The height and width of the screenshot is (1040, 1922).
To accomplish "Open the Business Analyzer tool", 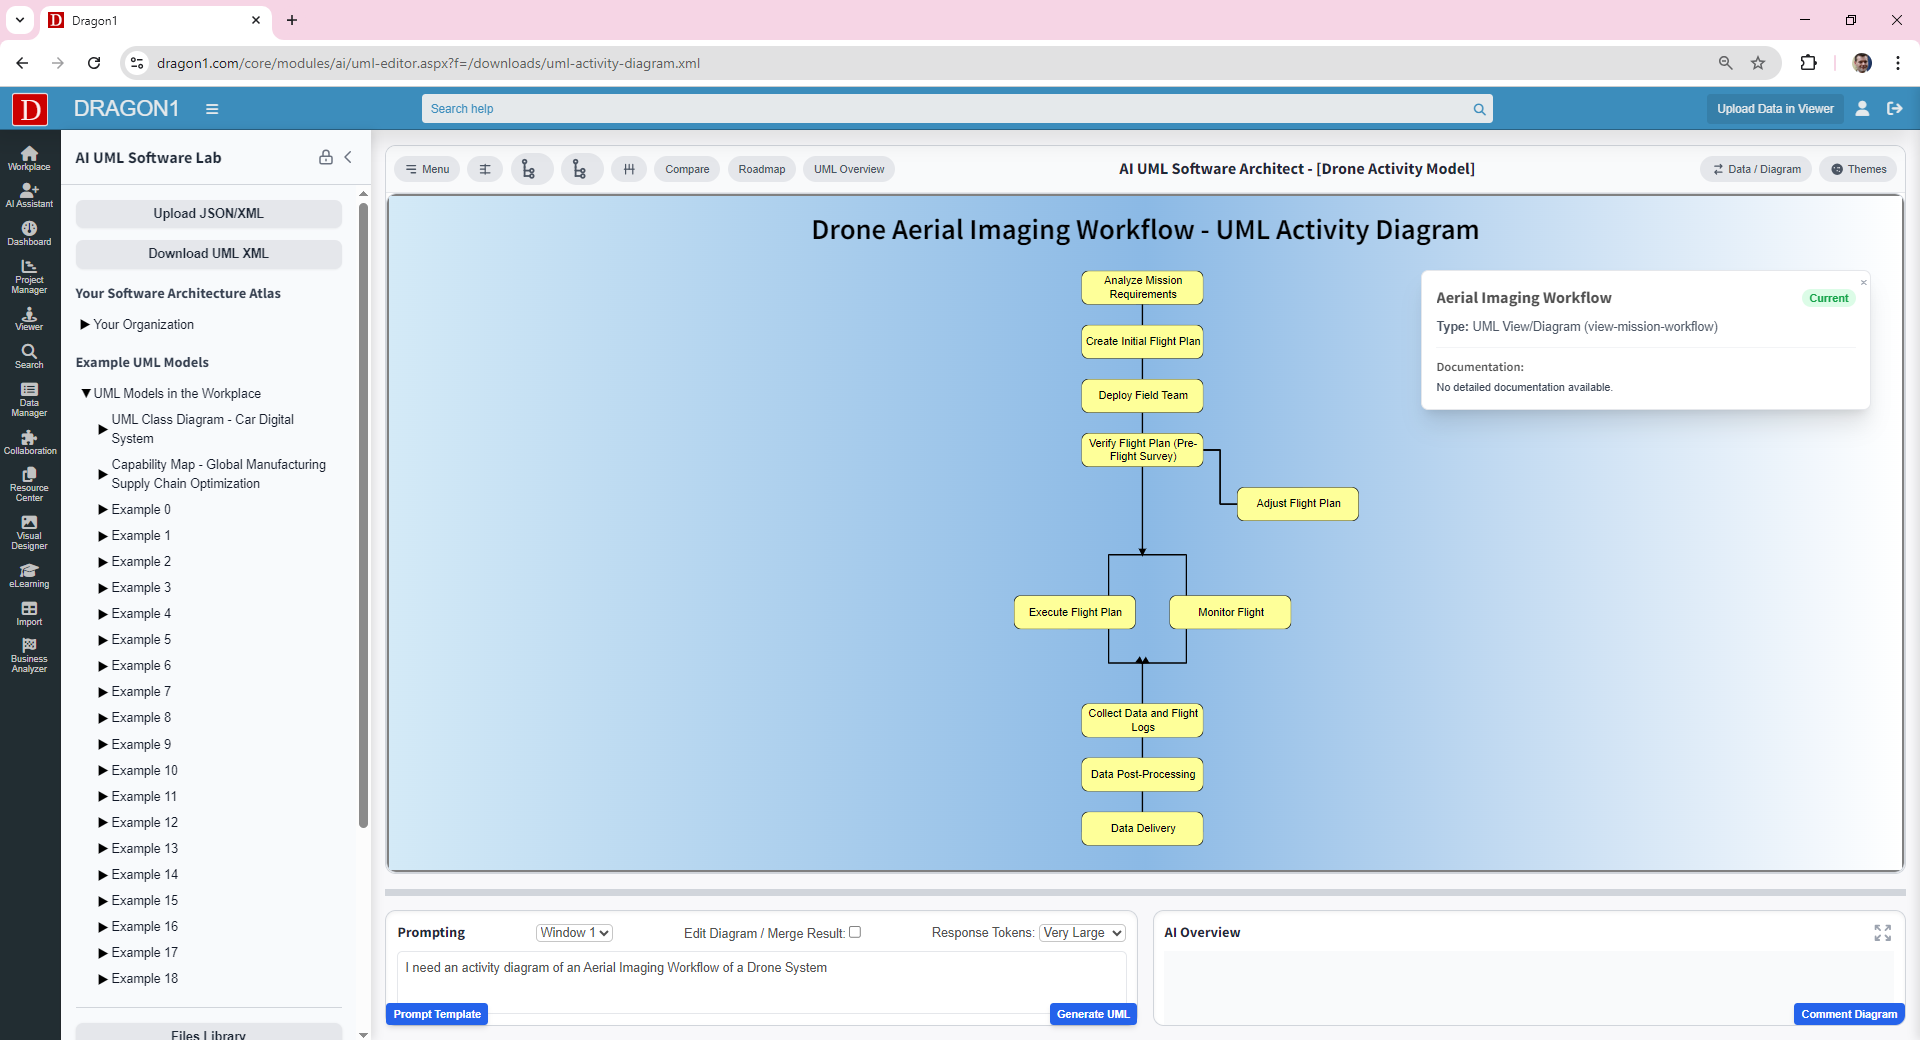I will pyautogui.click(x=30, y=655).
